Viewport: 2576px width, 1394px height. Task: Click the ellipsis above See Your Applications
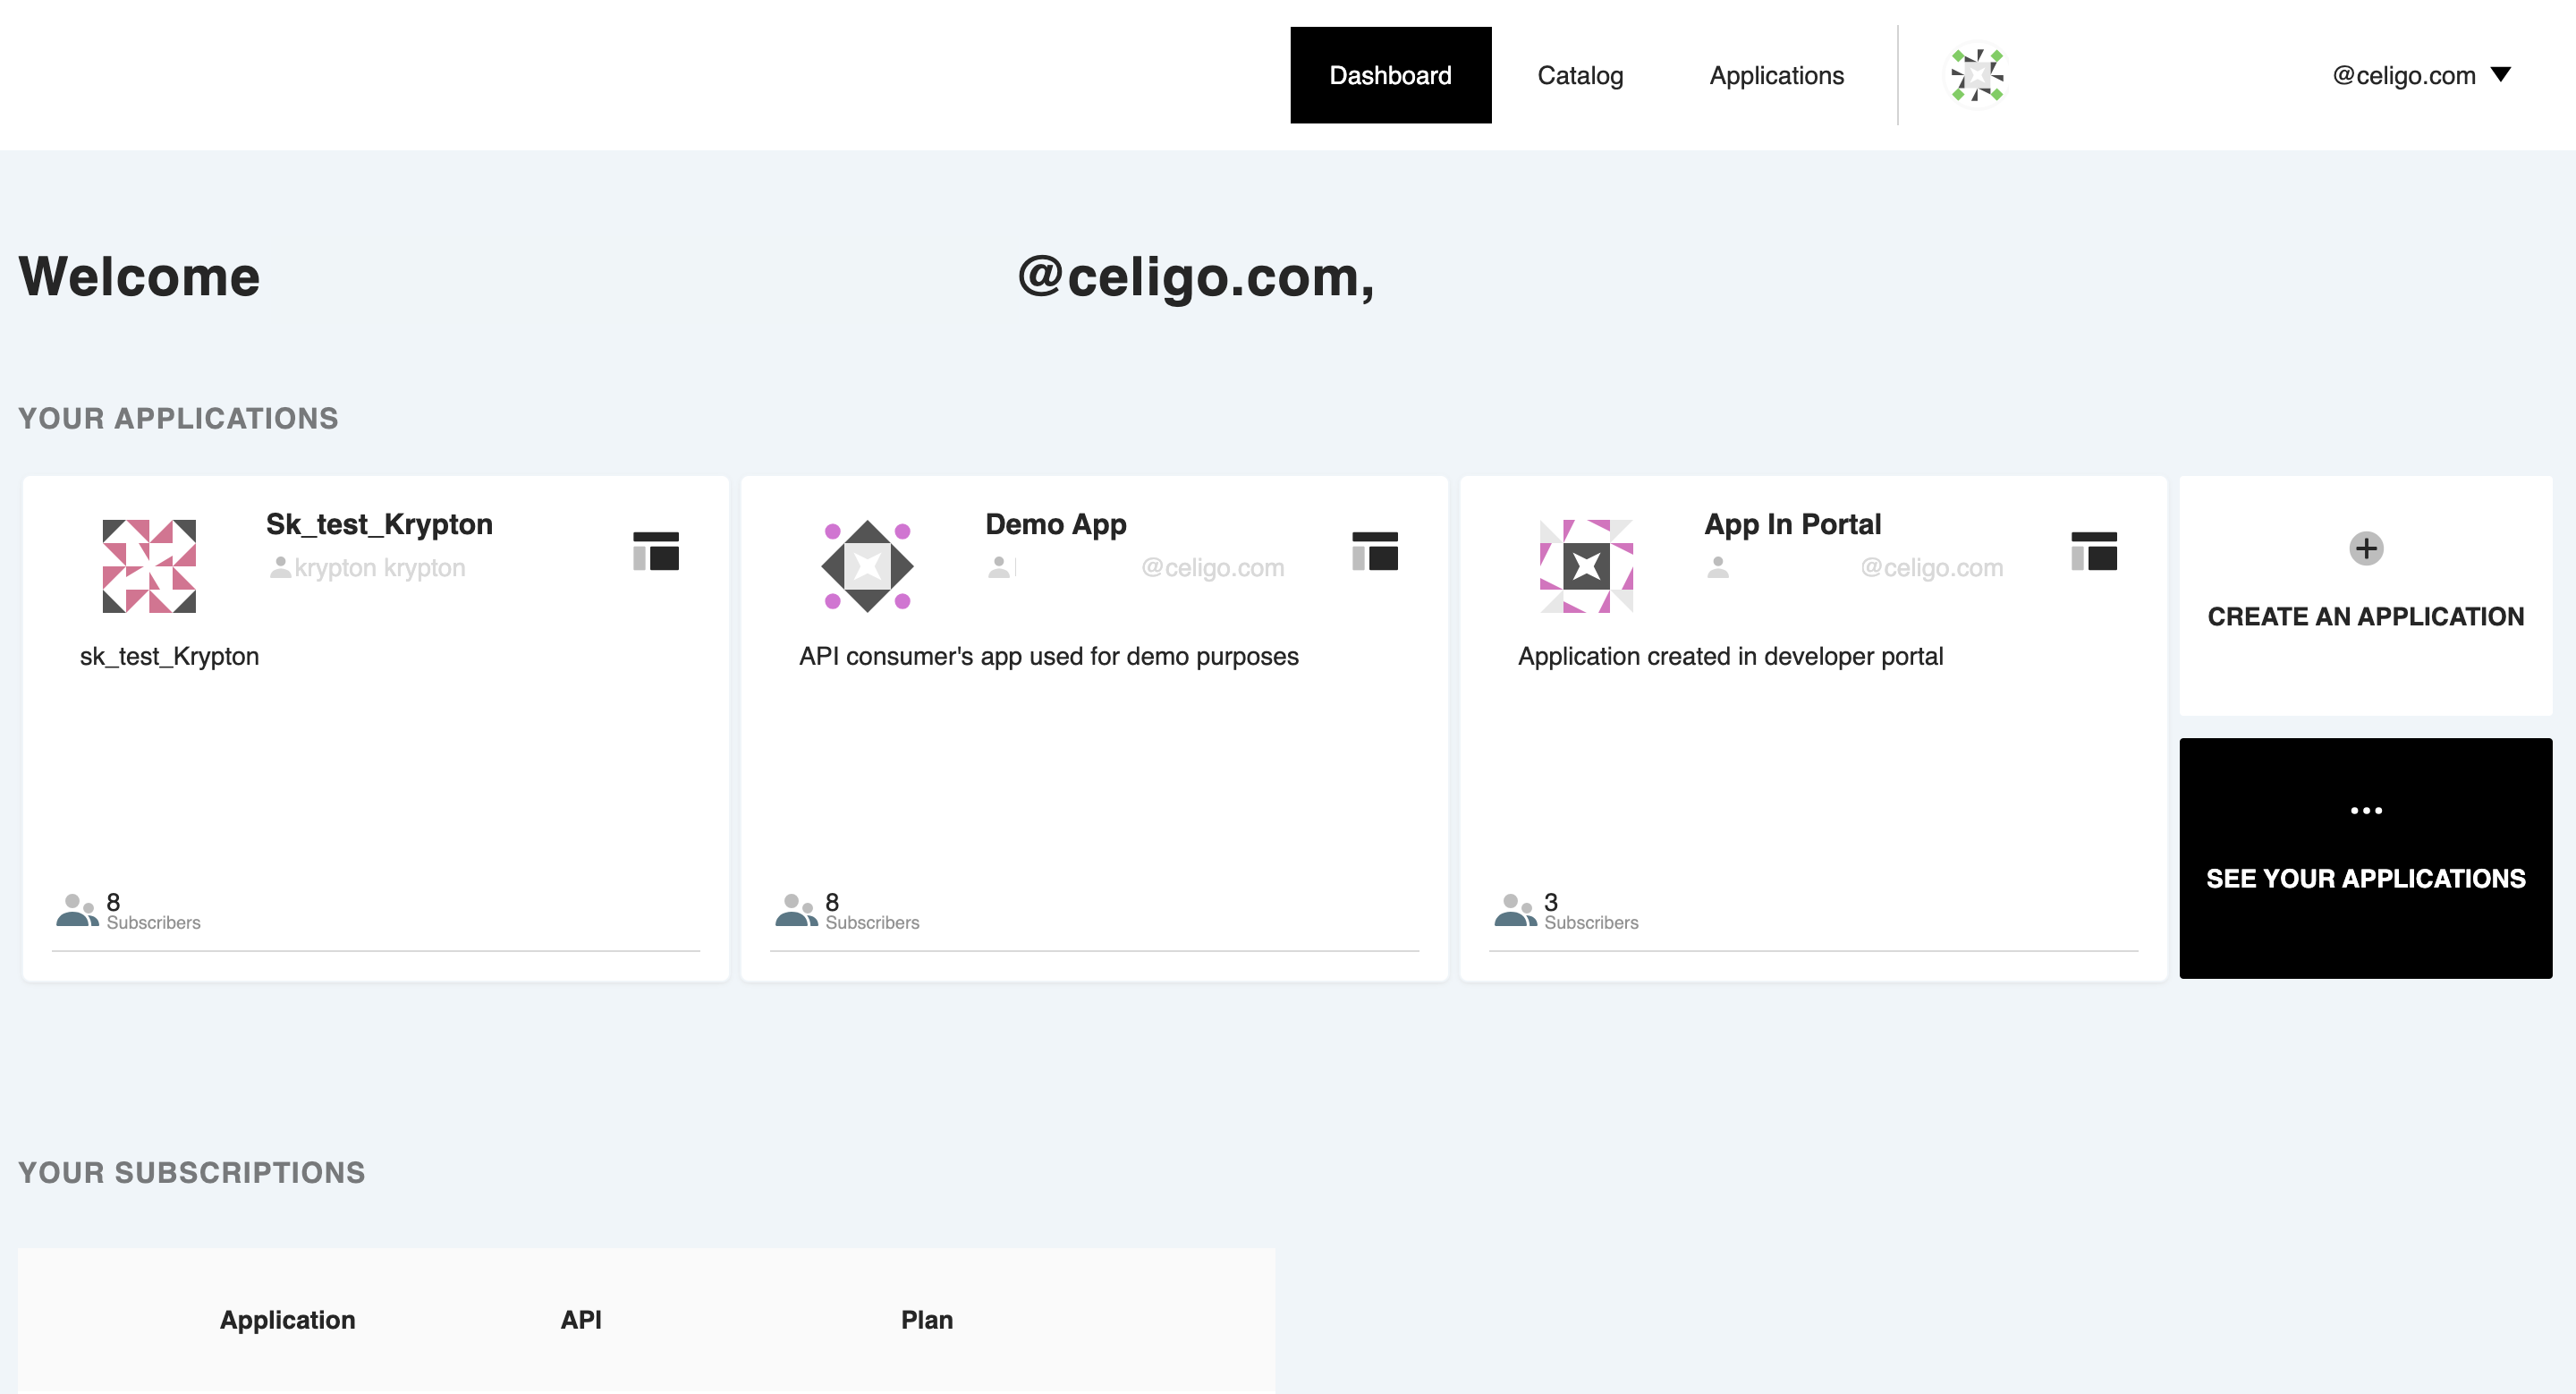2365,809
